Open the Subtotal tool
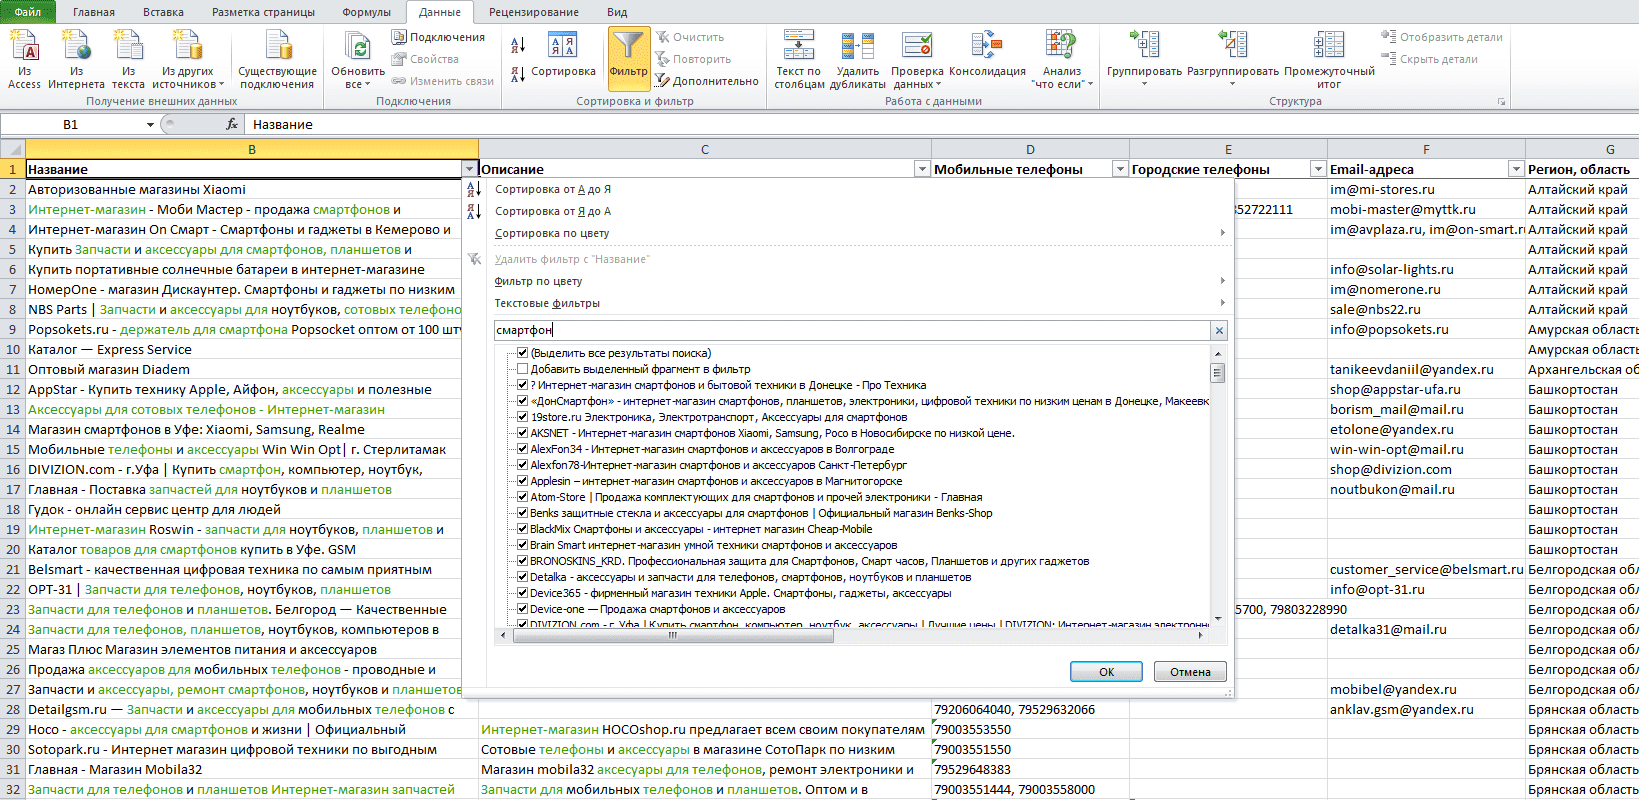1639x800 pixels. click(x=1329, y=60)
